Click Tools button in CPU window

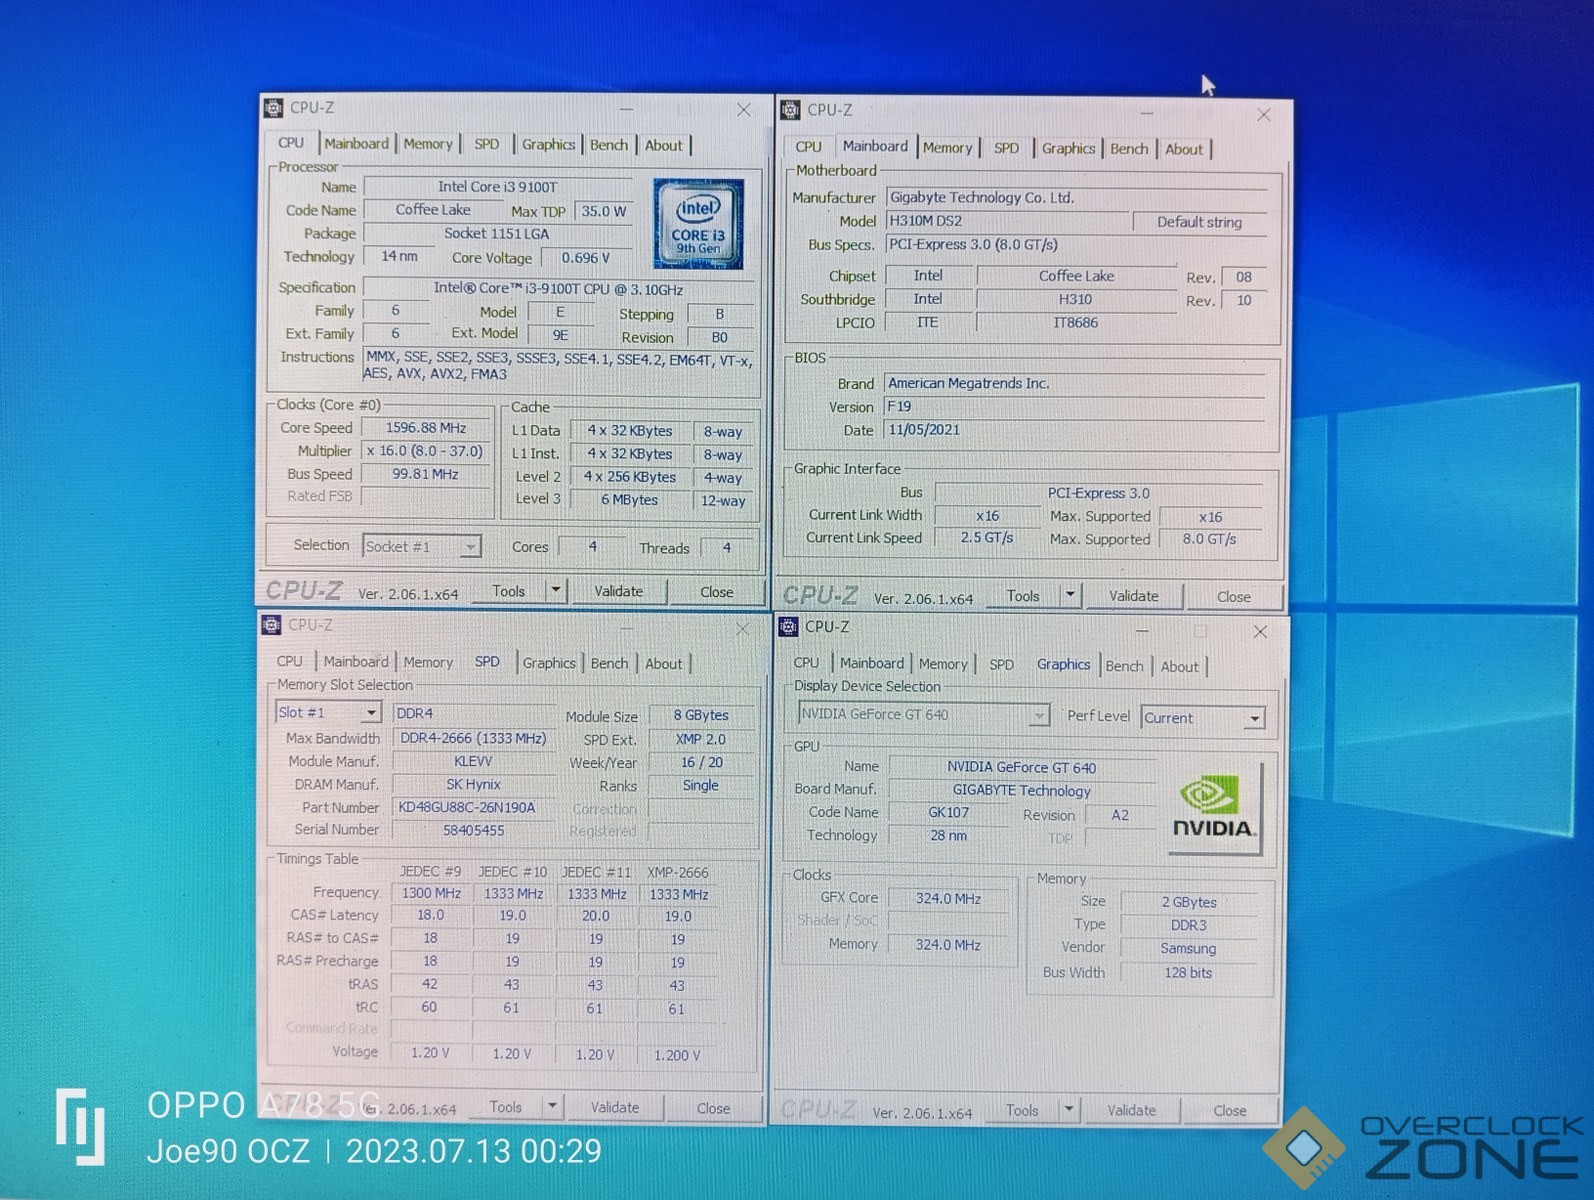point(508,591)
